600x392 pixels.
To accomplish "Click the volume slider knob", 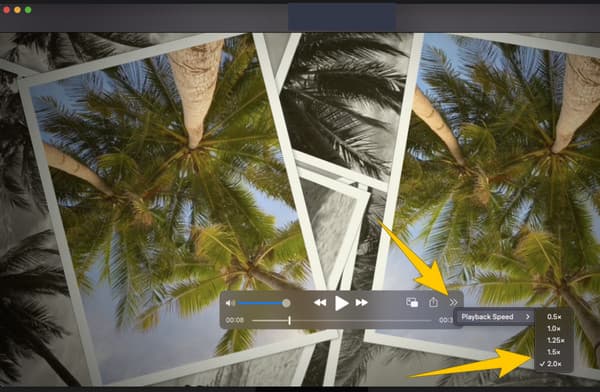I will click(286, 303).
